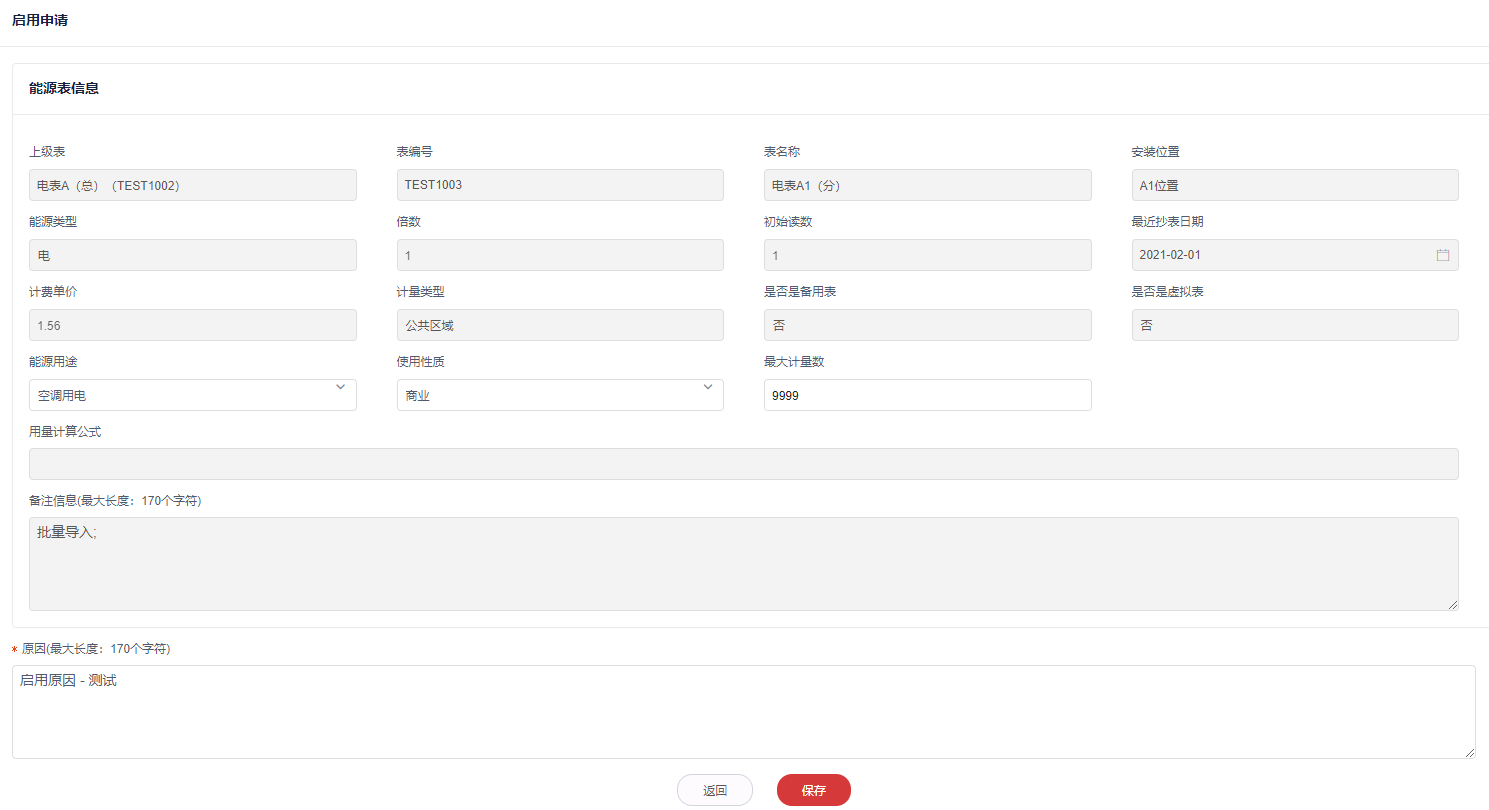Viewport: 1489px width, 810px height.
Task: Click the 计量类型 field 公共区域
Action: point(560,325)
